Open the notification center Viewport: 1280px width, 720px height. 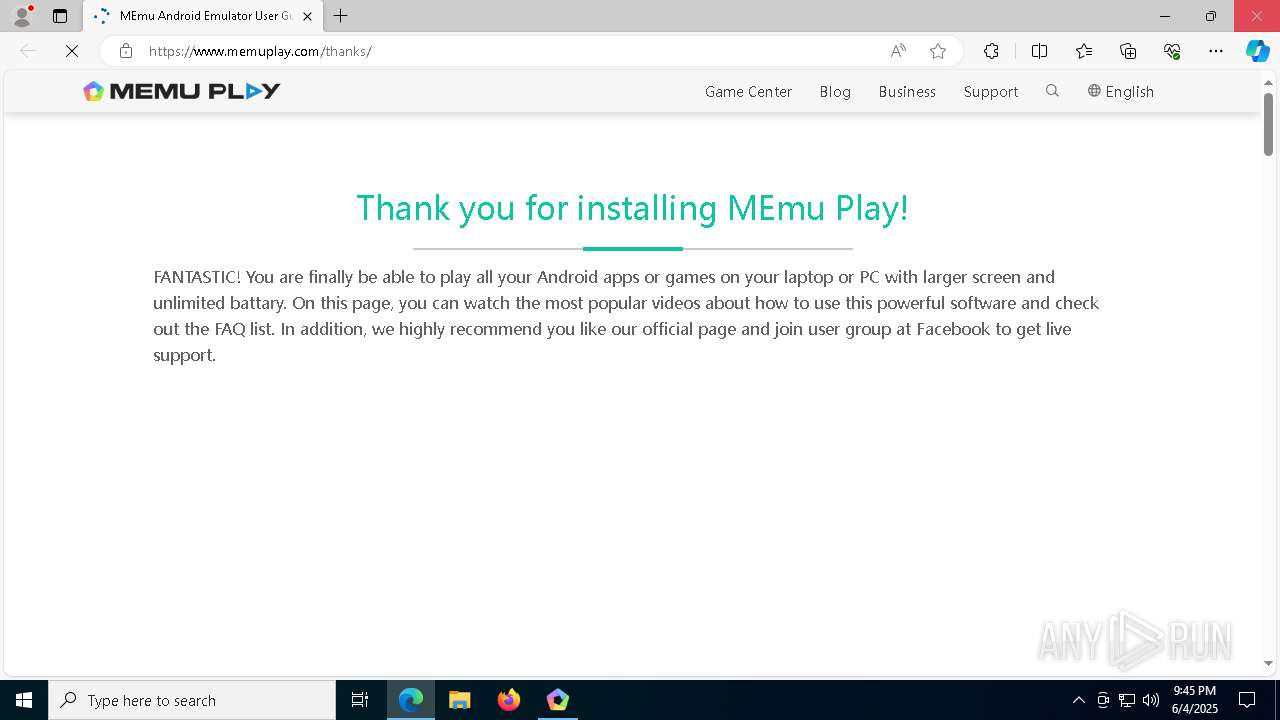pos(1247,700)
